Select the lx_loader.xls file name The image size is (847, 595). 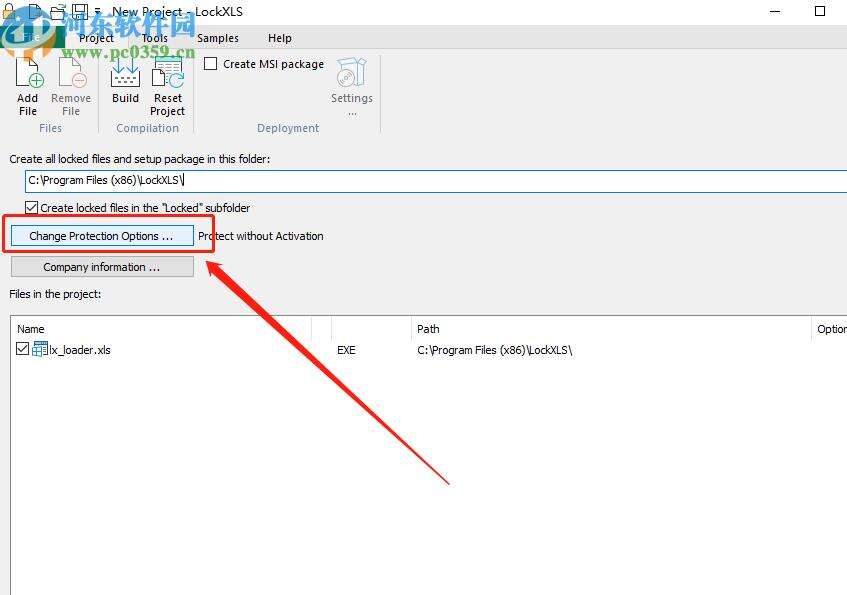80,350
